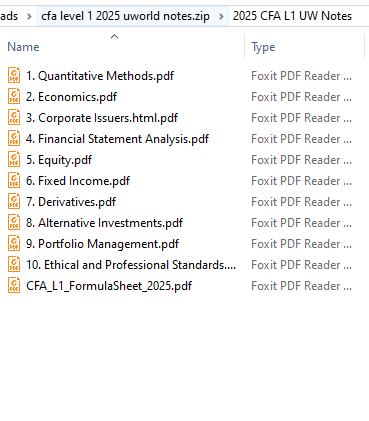The height and width of the screenshot is (421, 369).
Task: Sort files by the Name column header
Action: tap(23, 47)
